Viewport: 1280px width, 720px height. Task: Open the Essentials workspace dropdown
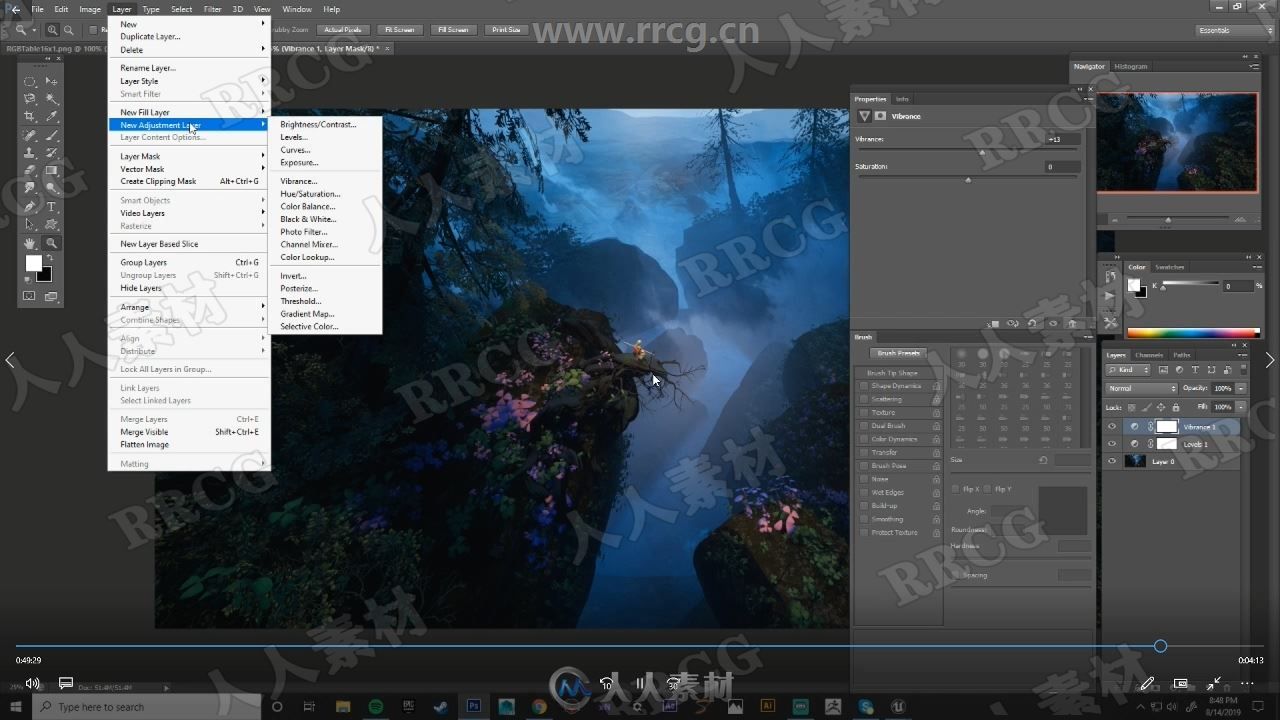[x=1234, y=30]
